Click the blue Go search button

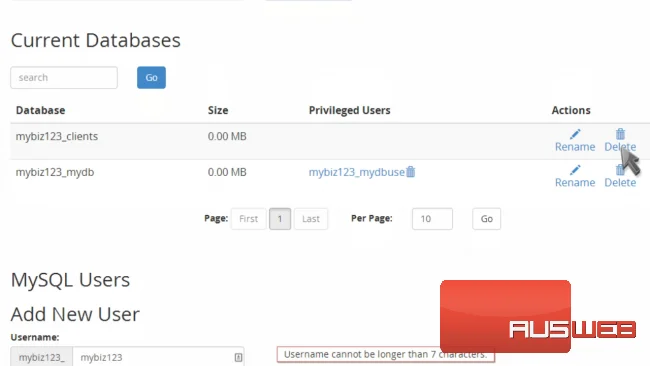(151, 78)
